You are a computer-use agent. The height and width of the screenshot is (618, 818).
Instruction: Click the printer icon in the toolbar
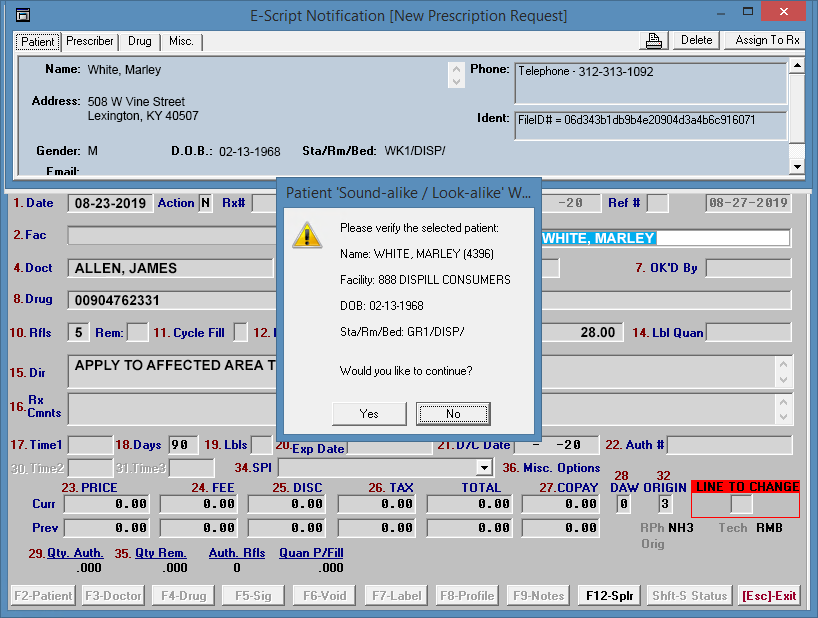click(653, 40)
